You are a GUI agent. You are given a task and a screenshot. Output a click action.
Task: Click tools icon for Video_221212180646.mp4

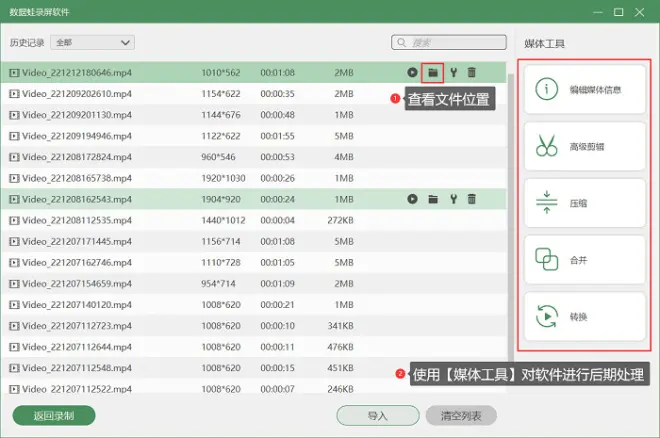pos(453,73)
